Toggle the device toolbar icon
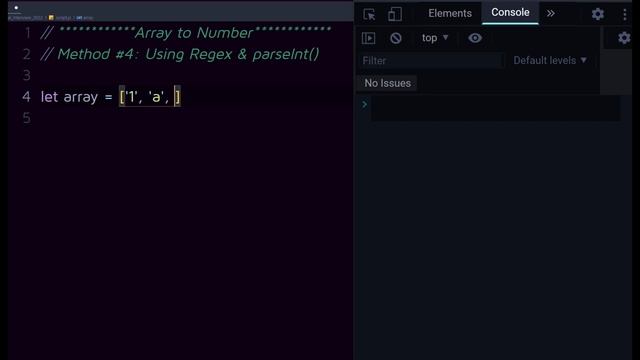Screen dimensions: 640x360 (x=394, y=14)
